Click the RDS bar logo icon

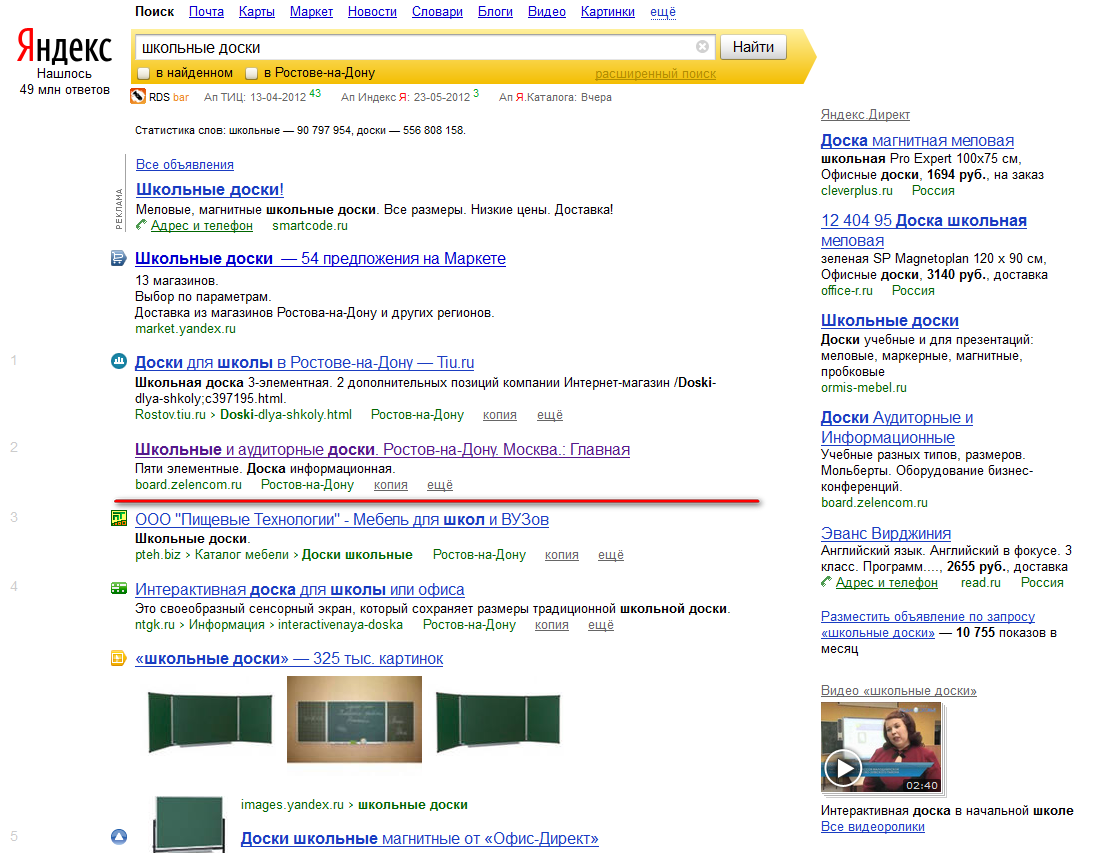pos(138,96)
